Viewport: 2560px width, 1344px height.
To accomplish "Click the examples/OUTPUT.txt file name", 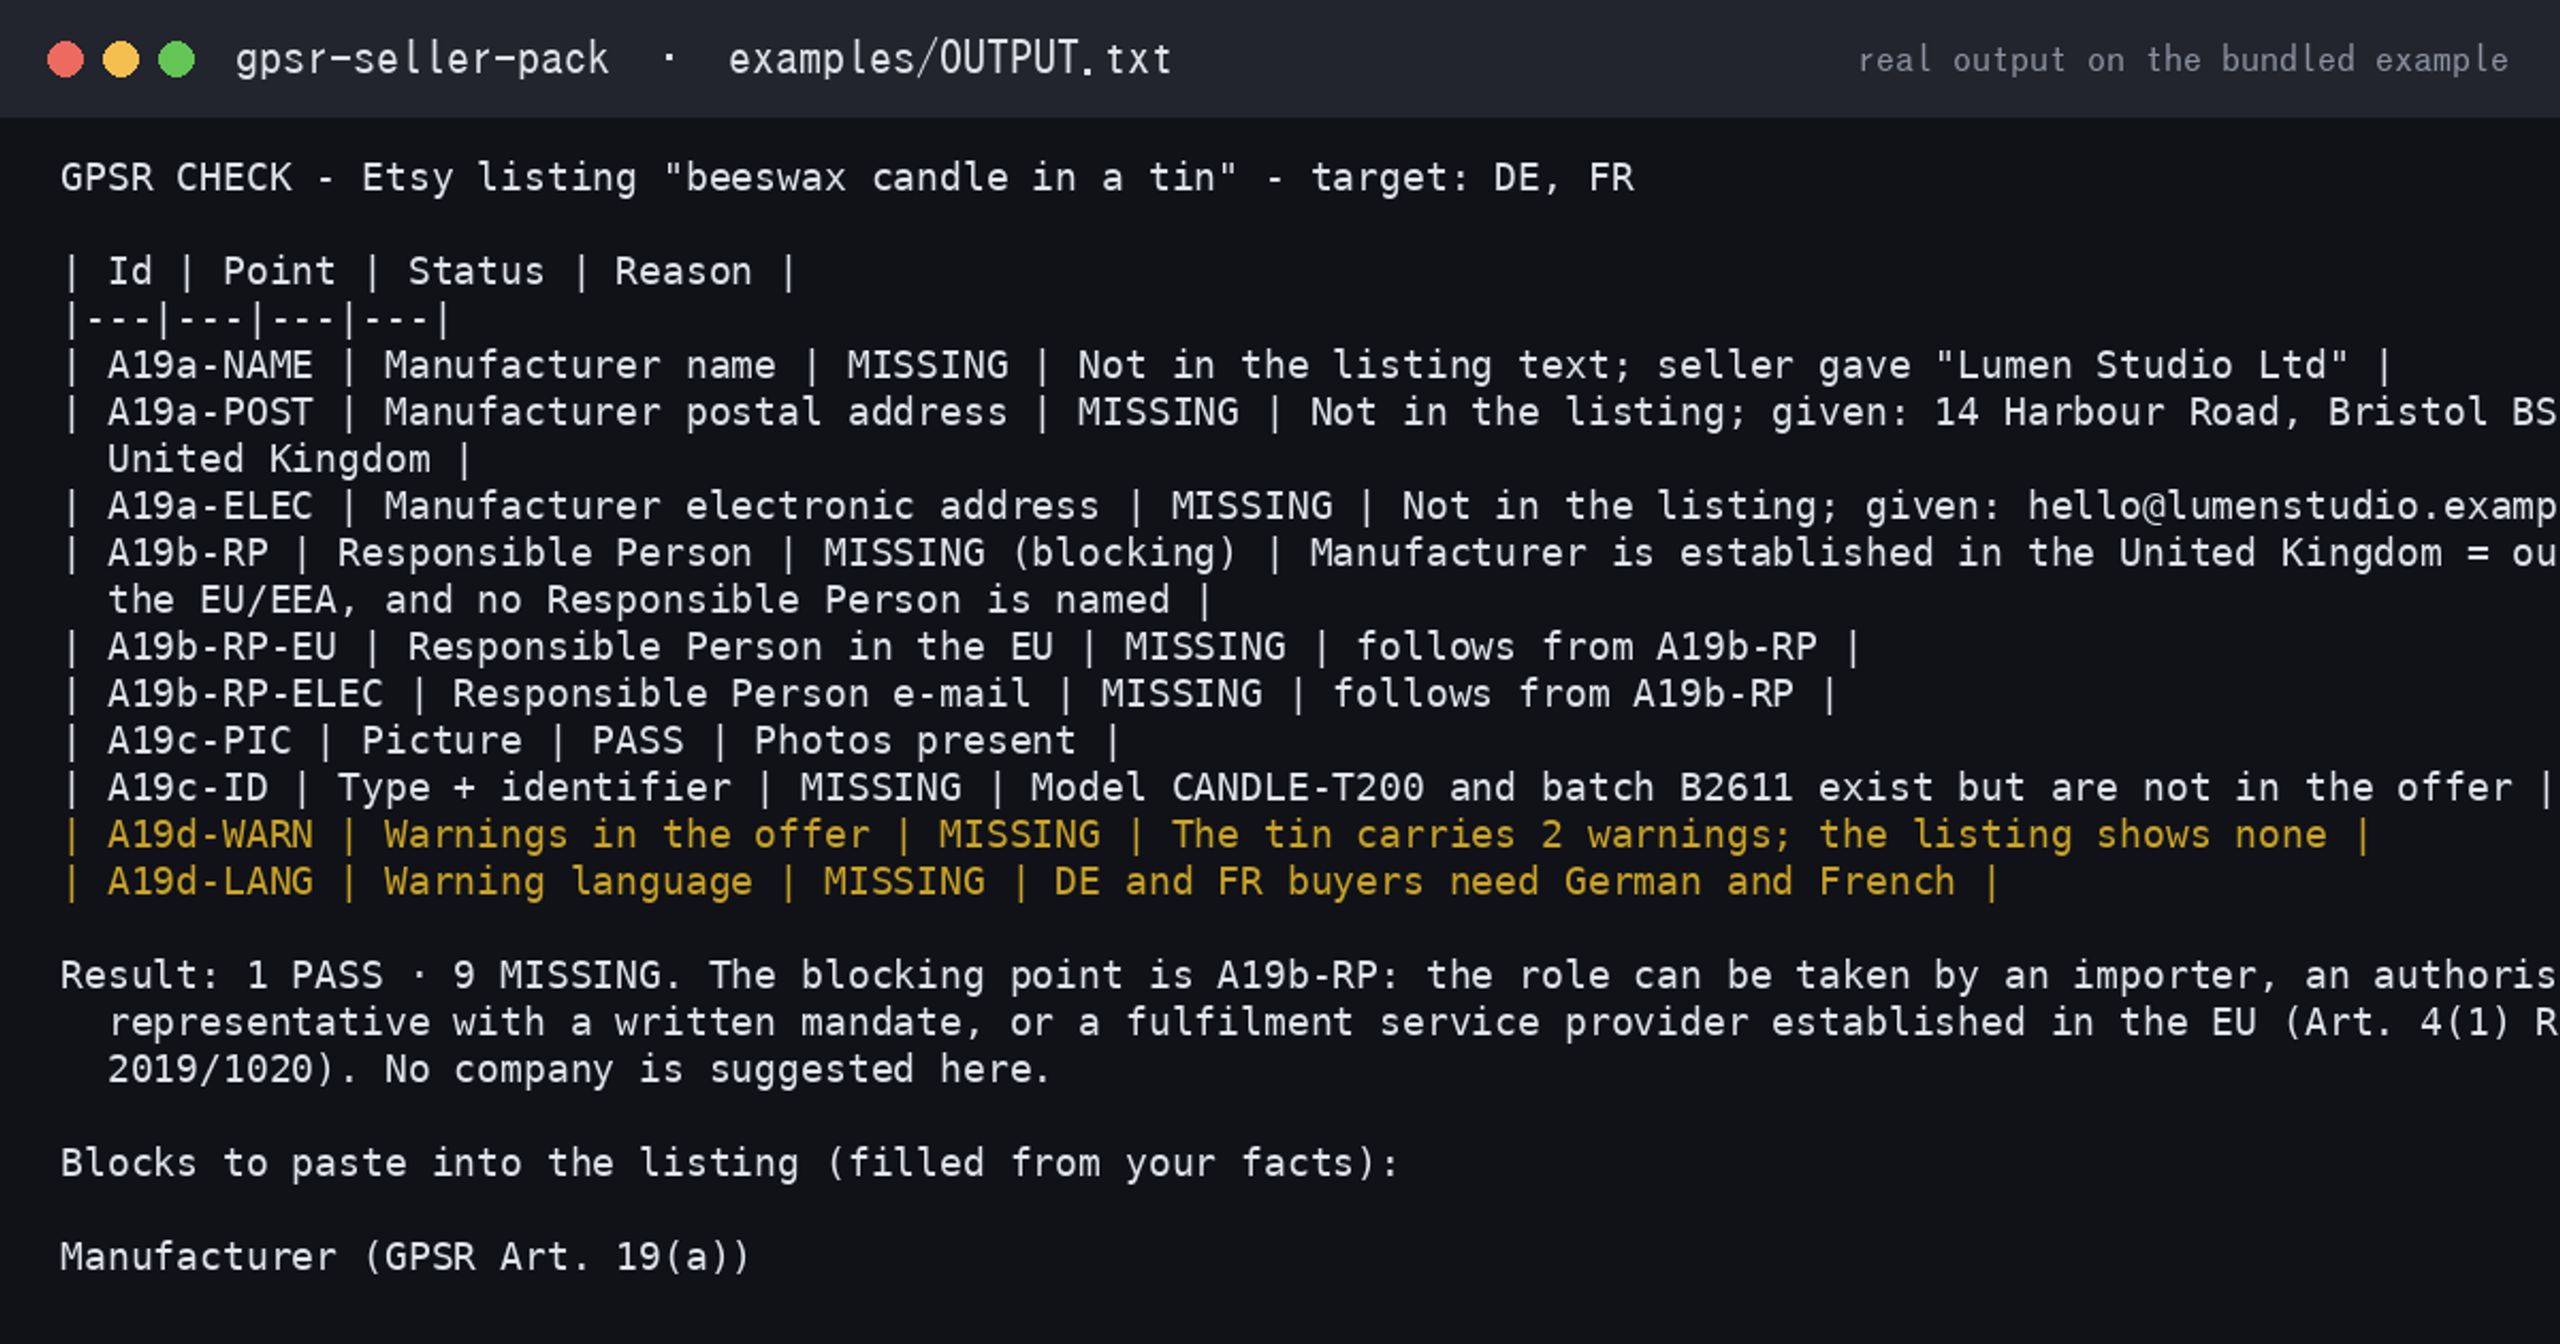I will [949, 59].
